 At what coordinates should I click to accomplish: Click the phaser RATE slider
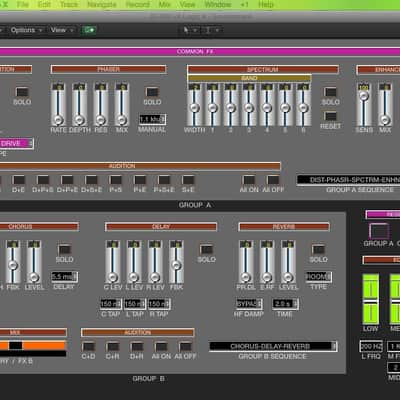click(58, 104)
